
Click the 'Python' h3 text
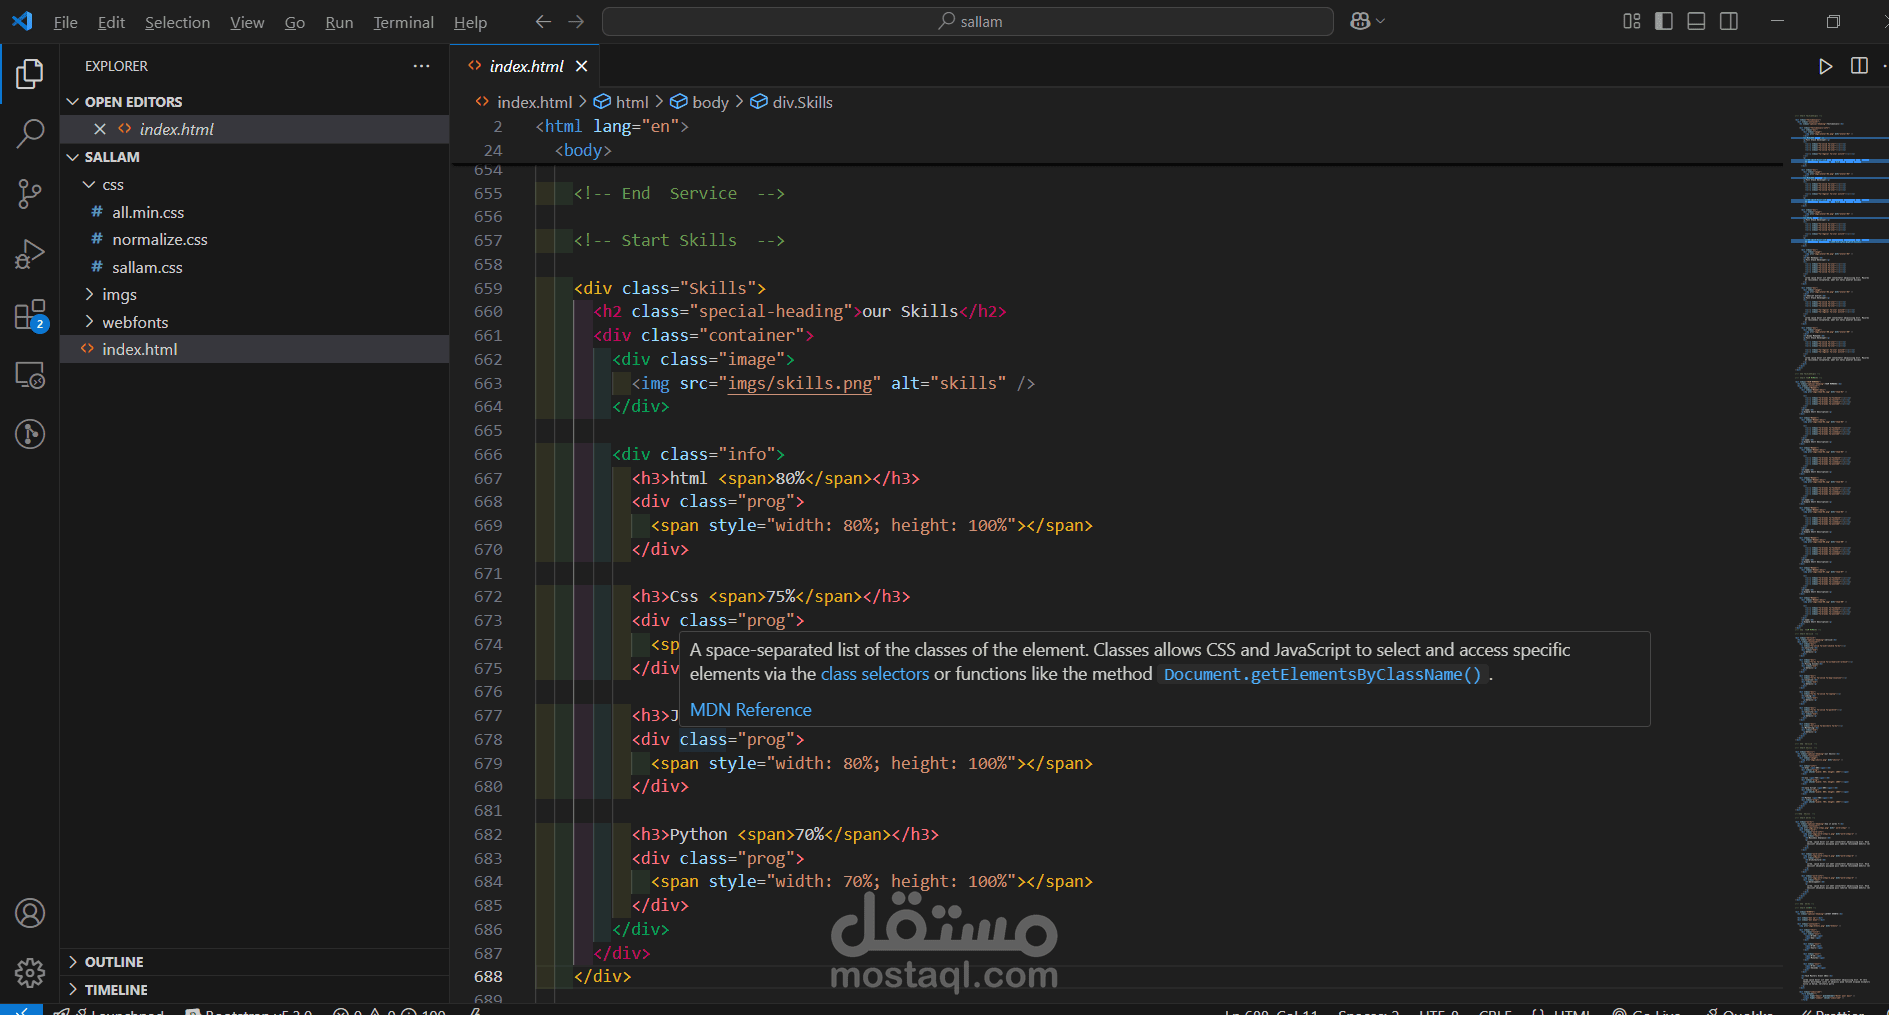tap(699, 834)
